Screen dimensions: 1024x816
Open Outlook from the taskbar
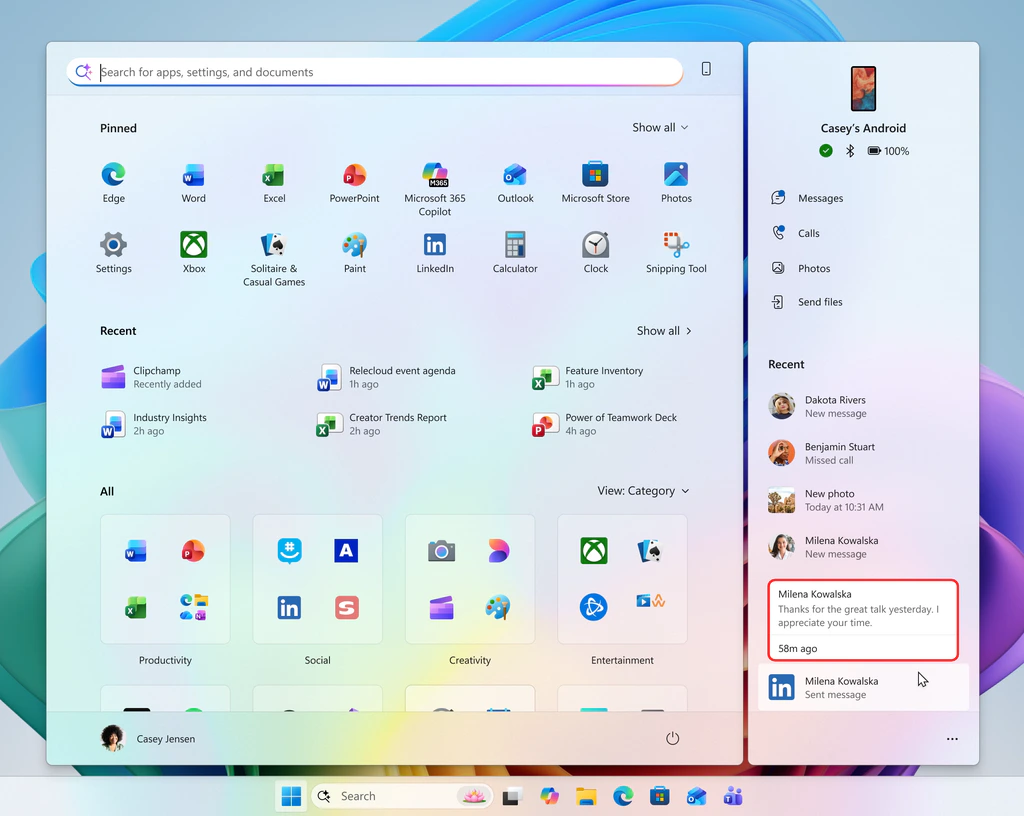[696, 796]
